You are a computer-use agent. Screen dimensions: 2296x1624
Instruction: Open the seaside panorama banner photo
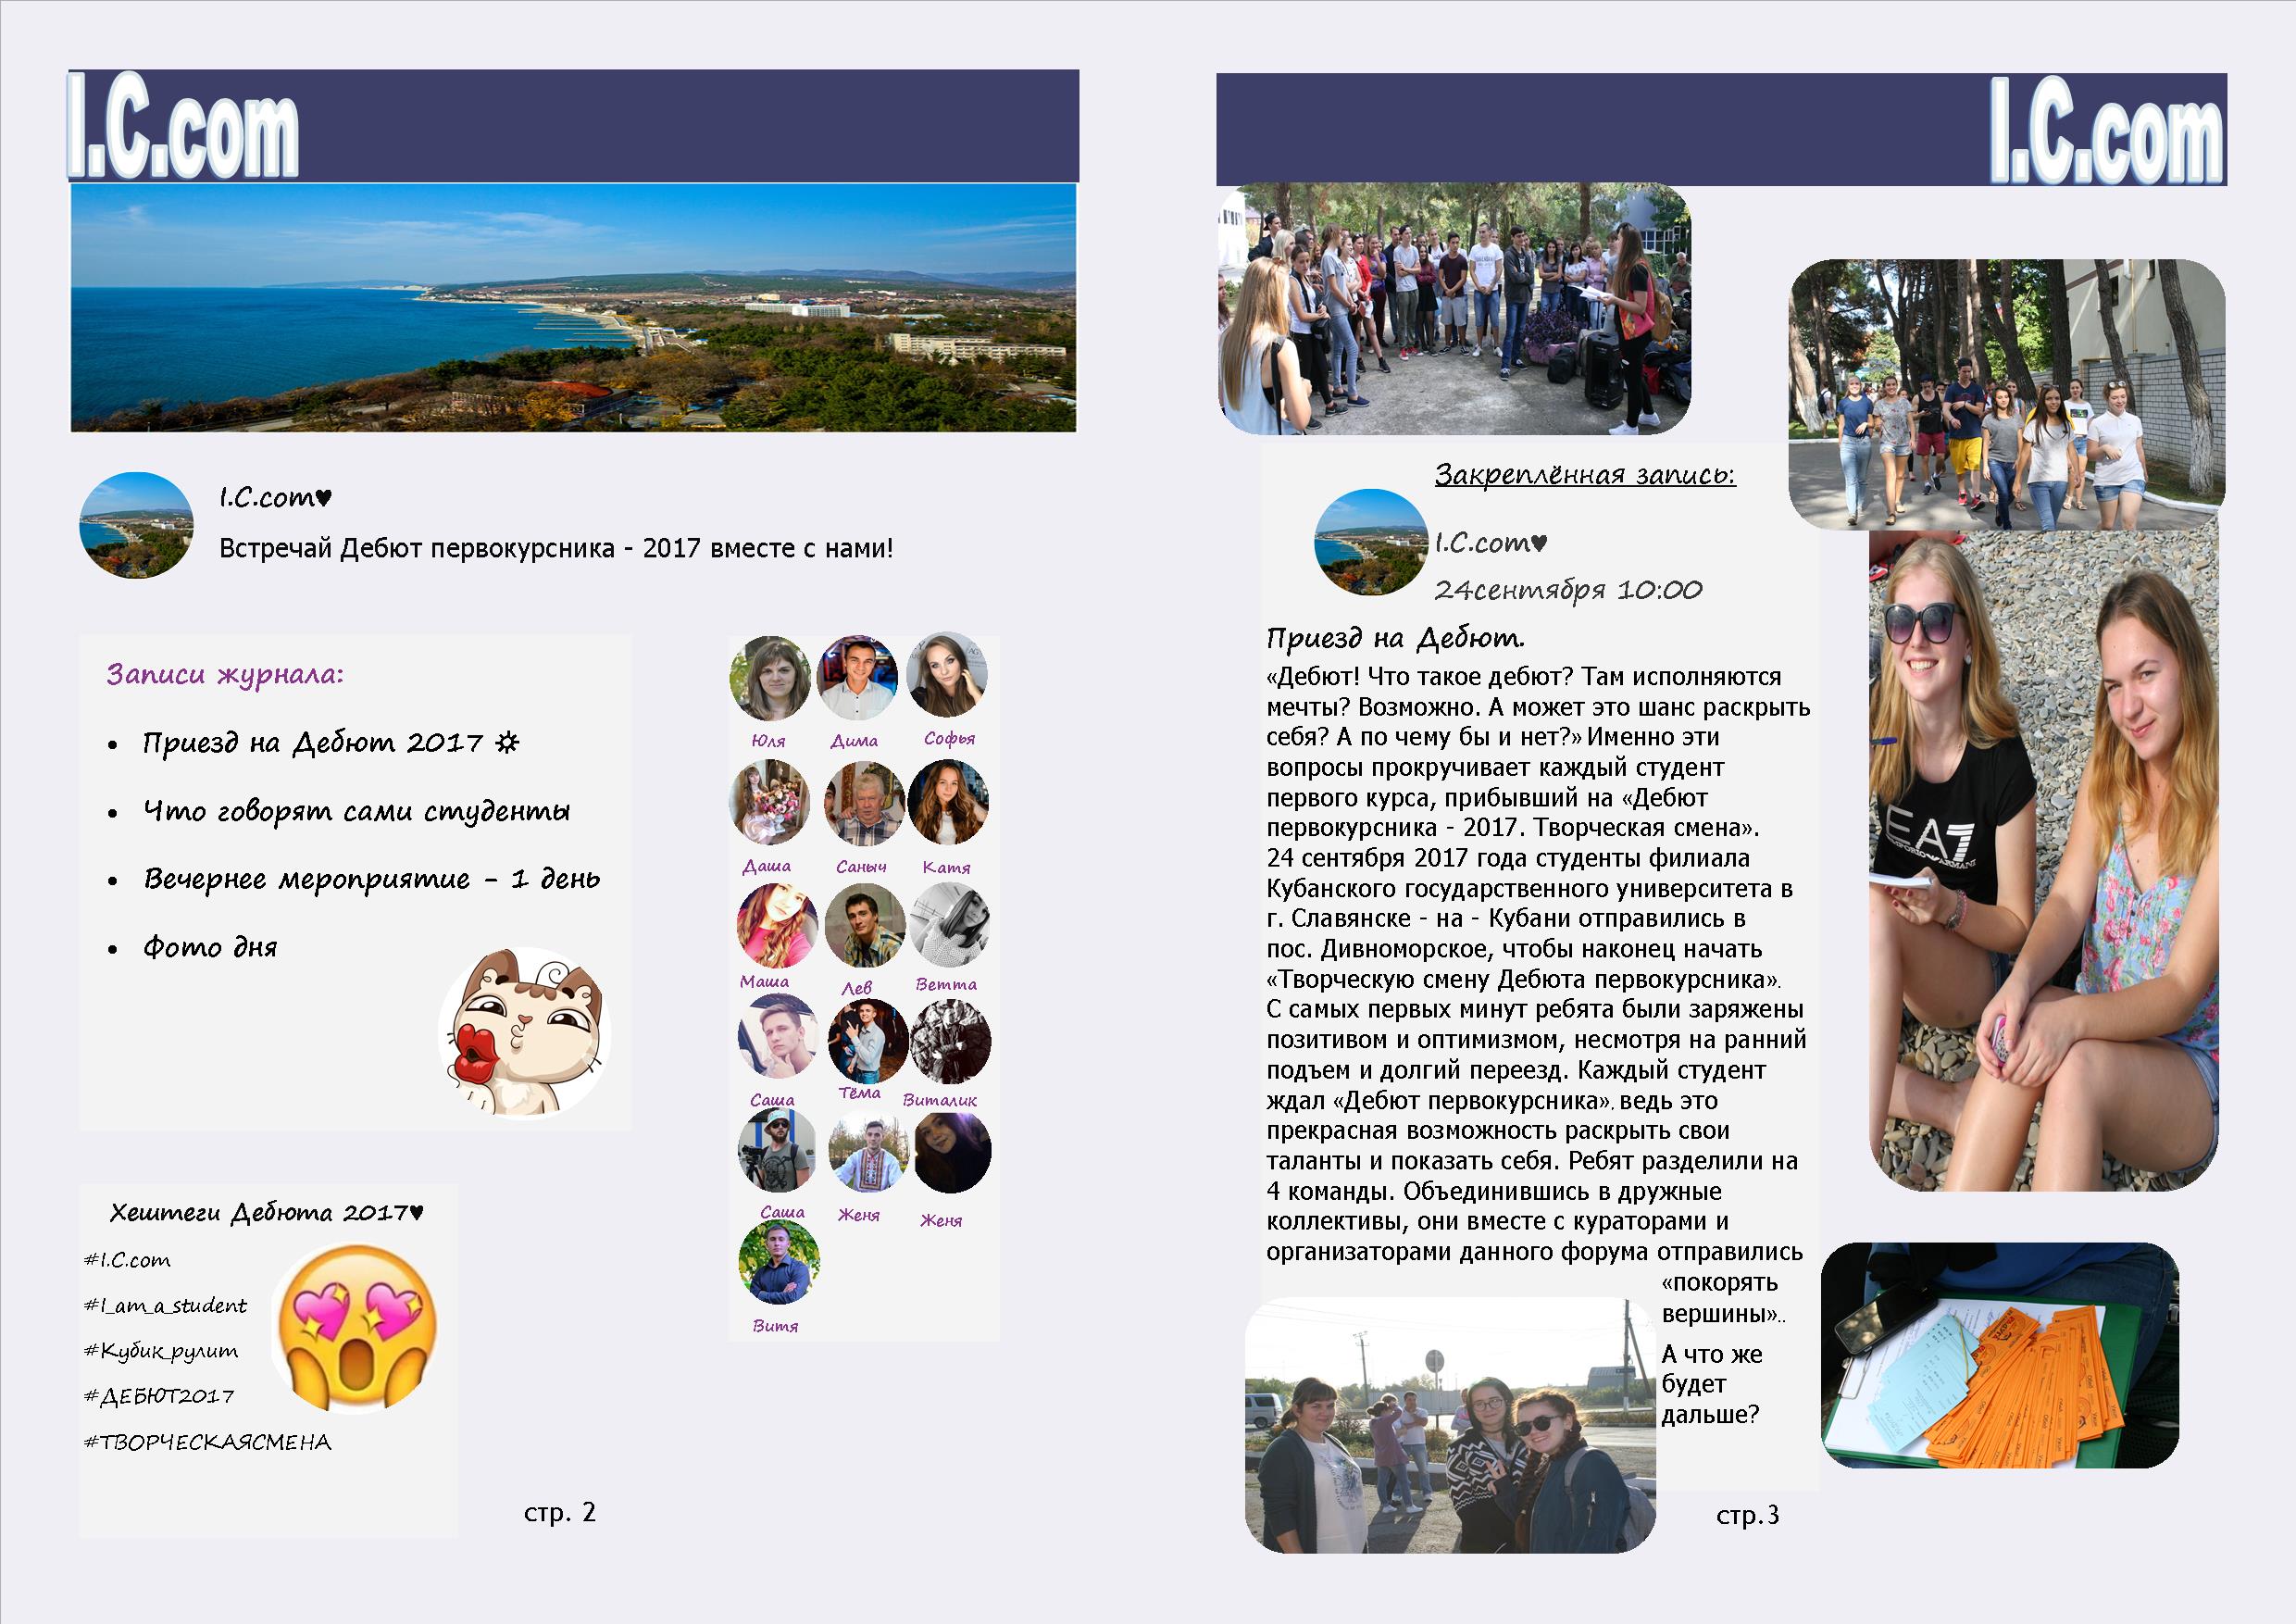573,308
